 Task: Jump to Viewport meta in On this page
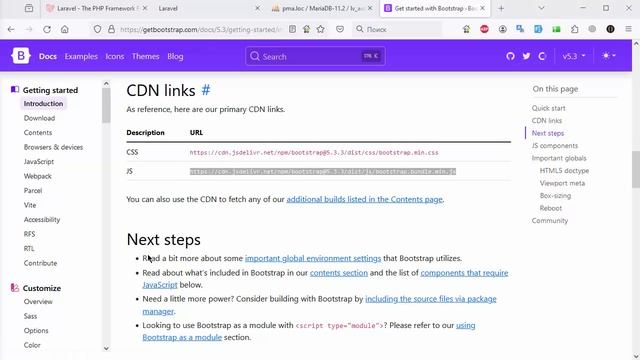pyautogui.click(x=562, y=183)
